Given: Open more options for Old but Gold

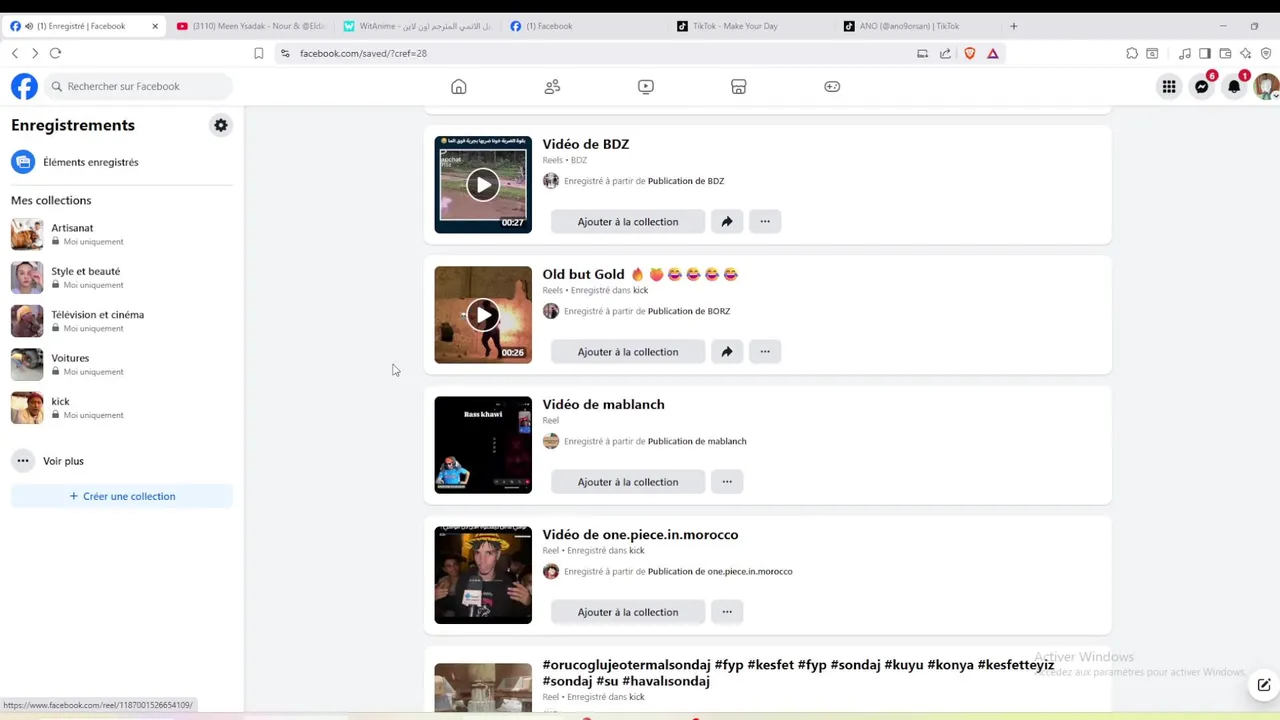Looking at the screenshot, I should (765, 352).
